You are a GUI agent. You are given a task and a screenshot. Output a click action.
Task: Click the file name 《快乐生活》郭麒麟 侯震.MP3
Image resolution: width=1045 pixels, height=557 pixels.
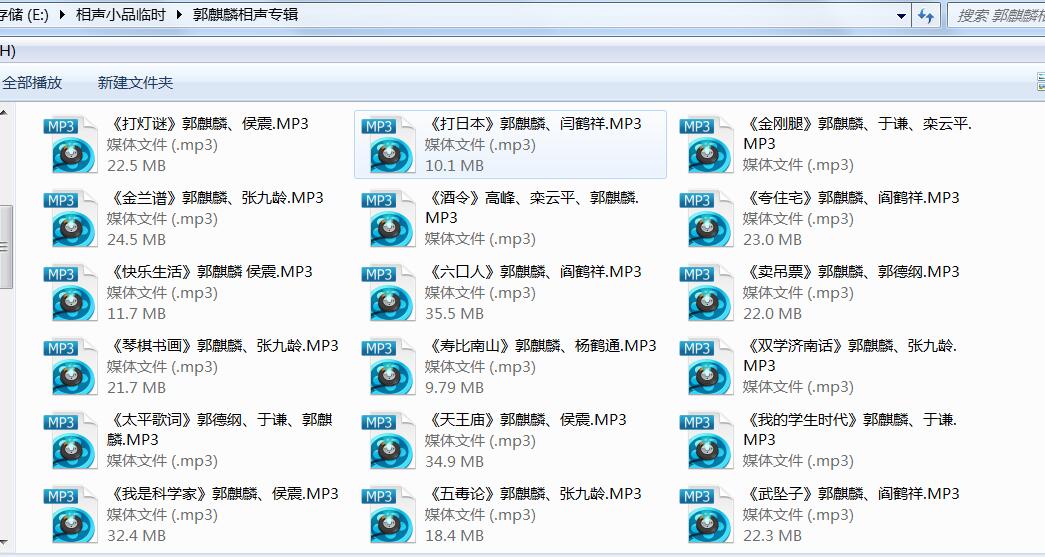pyautogui.click(x=209, y=271)
